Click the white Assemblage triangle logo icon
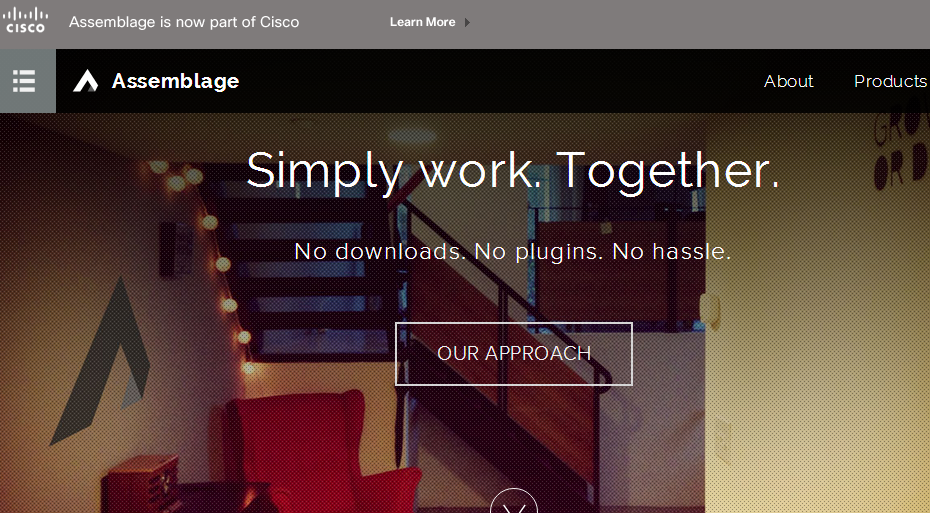 86,81
